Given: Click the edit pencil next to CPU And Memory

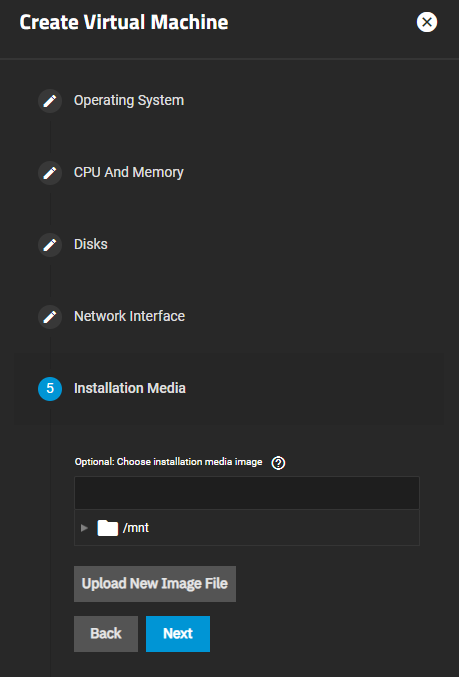Looking at the screenshot, I should pos(50,173).
